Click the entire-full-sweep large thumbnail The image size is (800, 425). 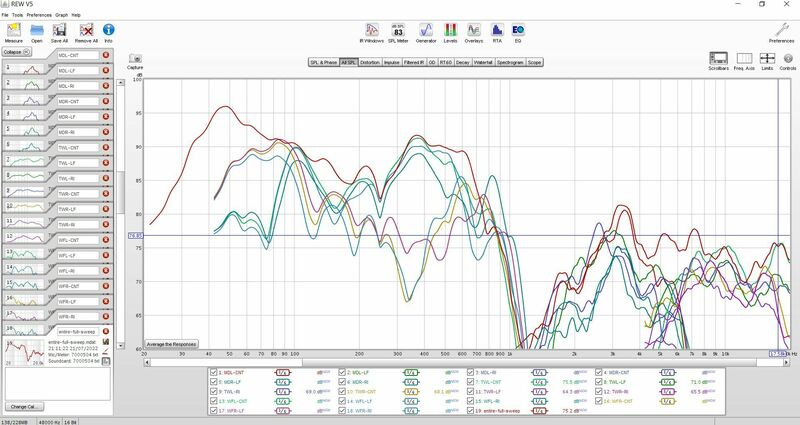[24, 352]
